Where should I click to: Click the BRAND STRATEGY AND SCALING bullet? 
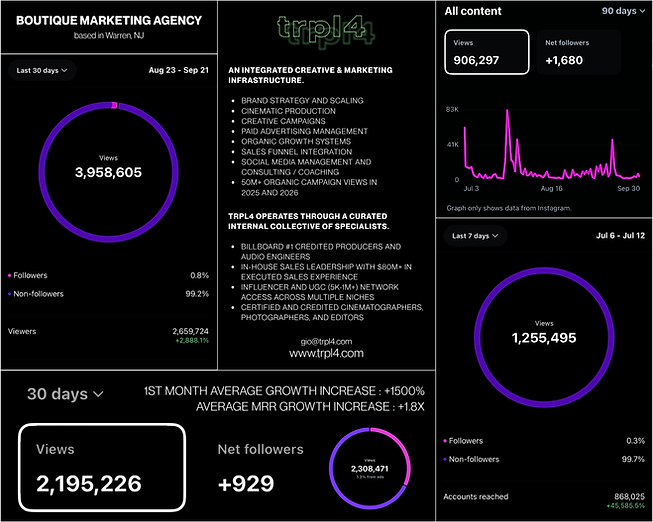click(302, 101)
